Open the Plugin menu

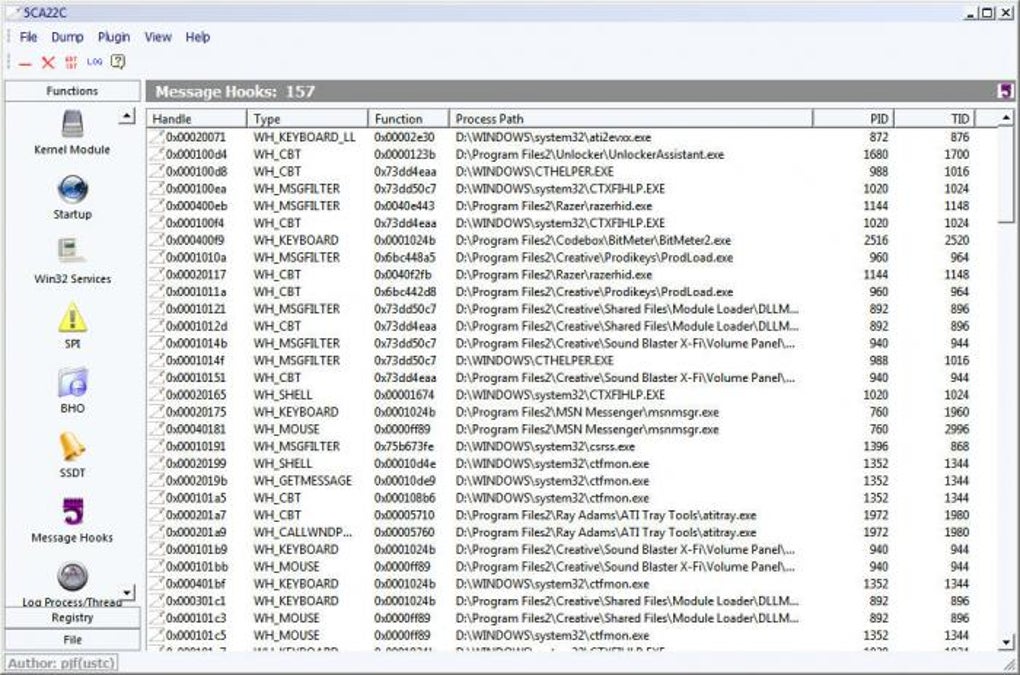coord(114,37)
